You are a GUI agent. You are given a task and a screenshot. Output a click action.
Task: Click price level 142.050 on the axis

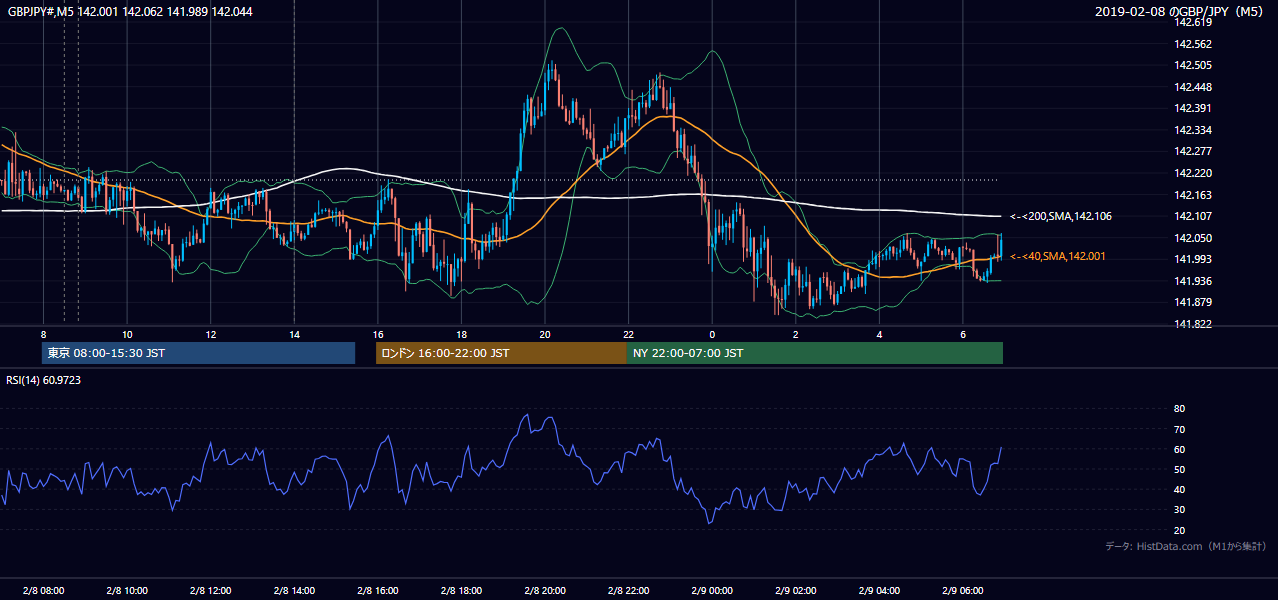point(1193,238)
